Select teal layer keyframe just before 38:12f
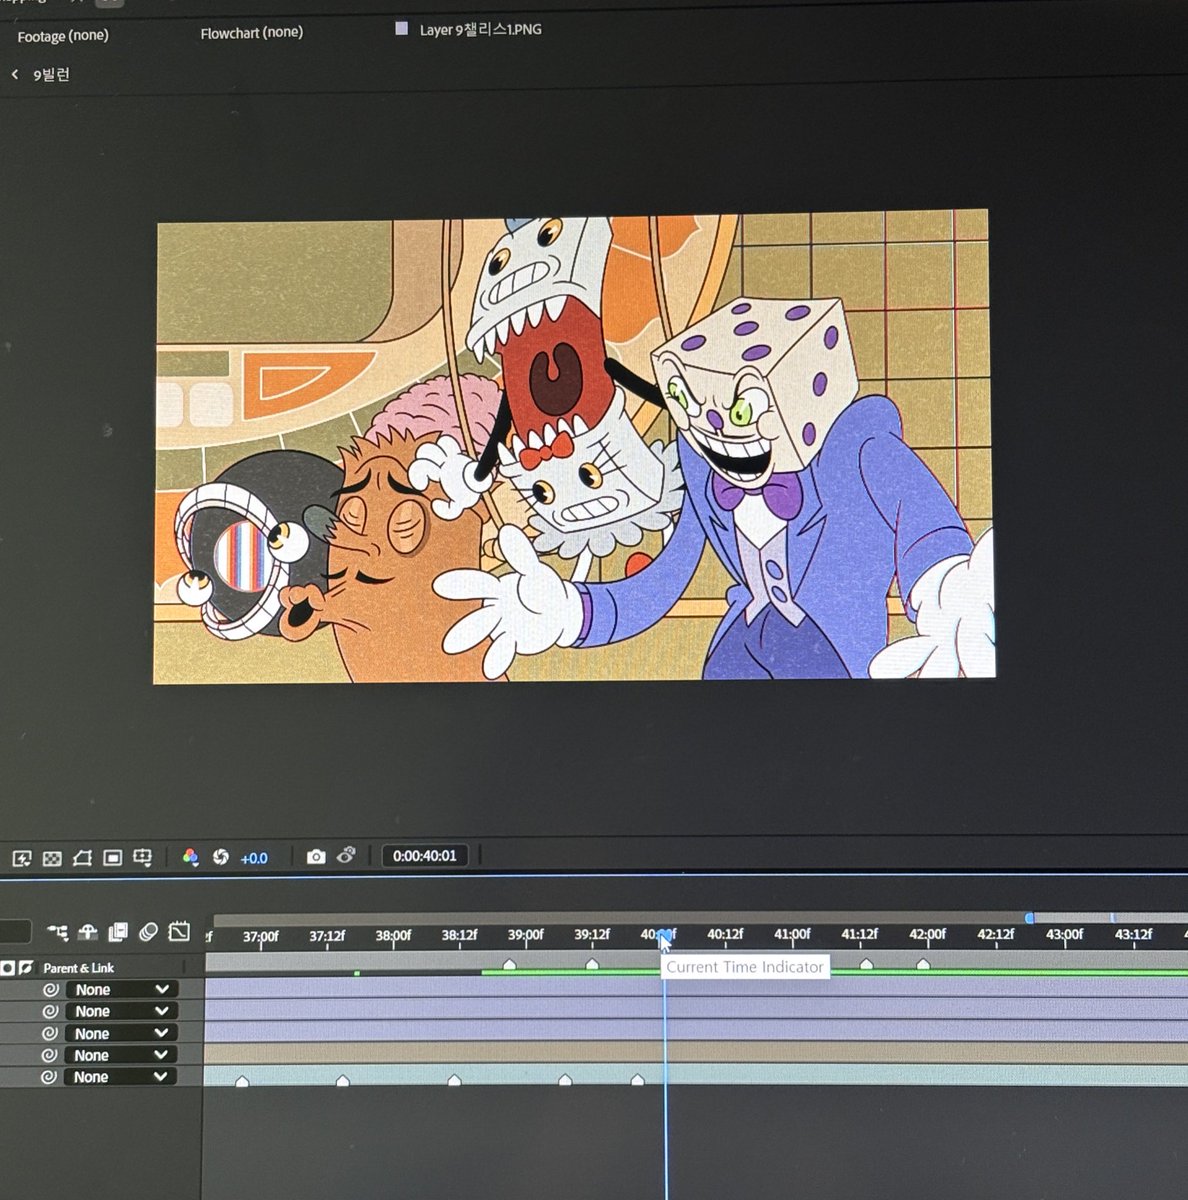The height and width of the screenshot is (1200, 1188). coord(454,1080)
